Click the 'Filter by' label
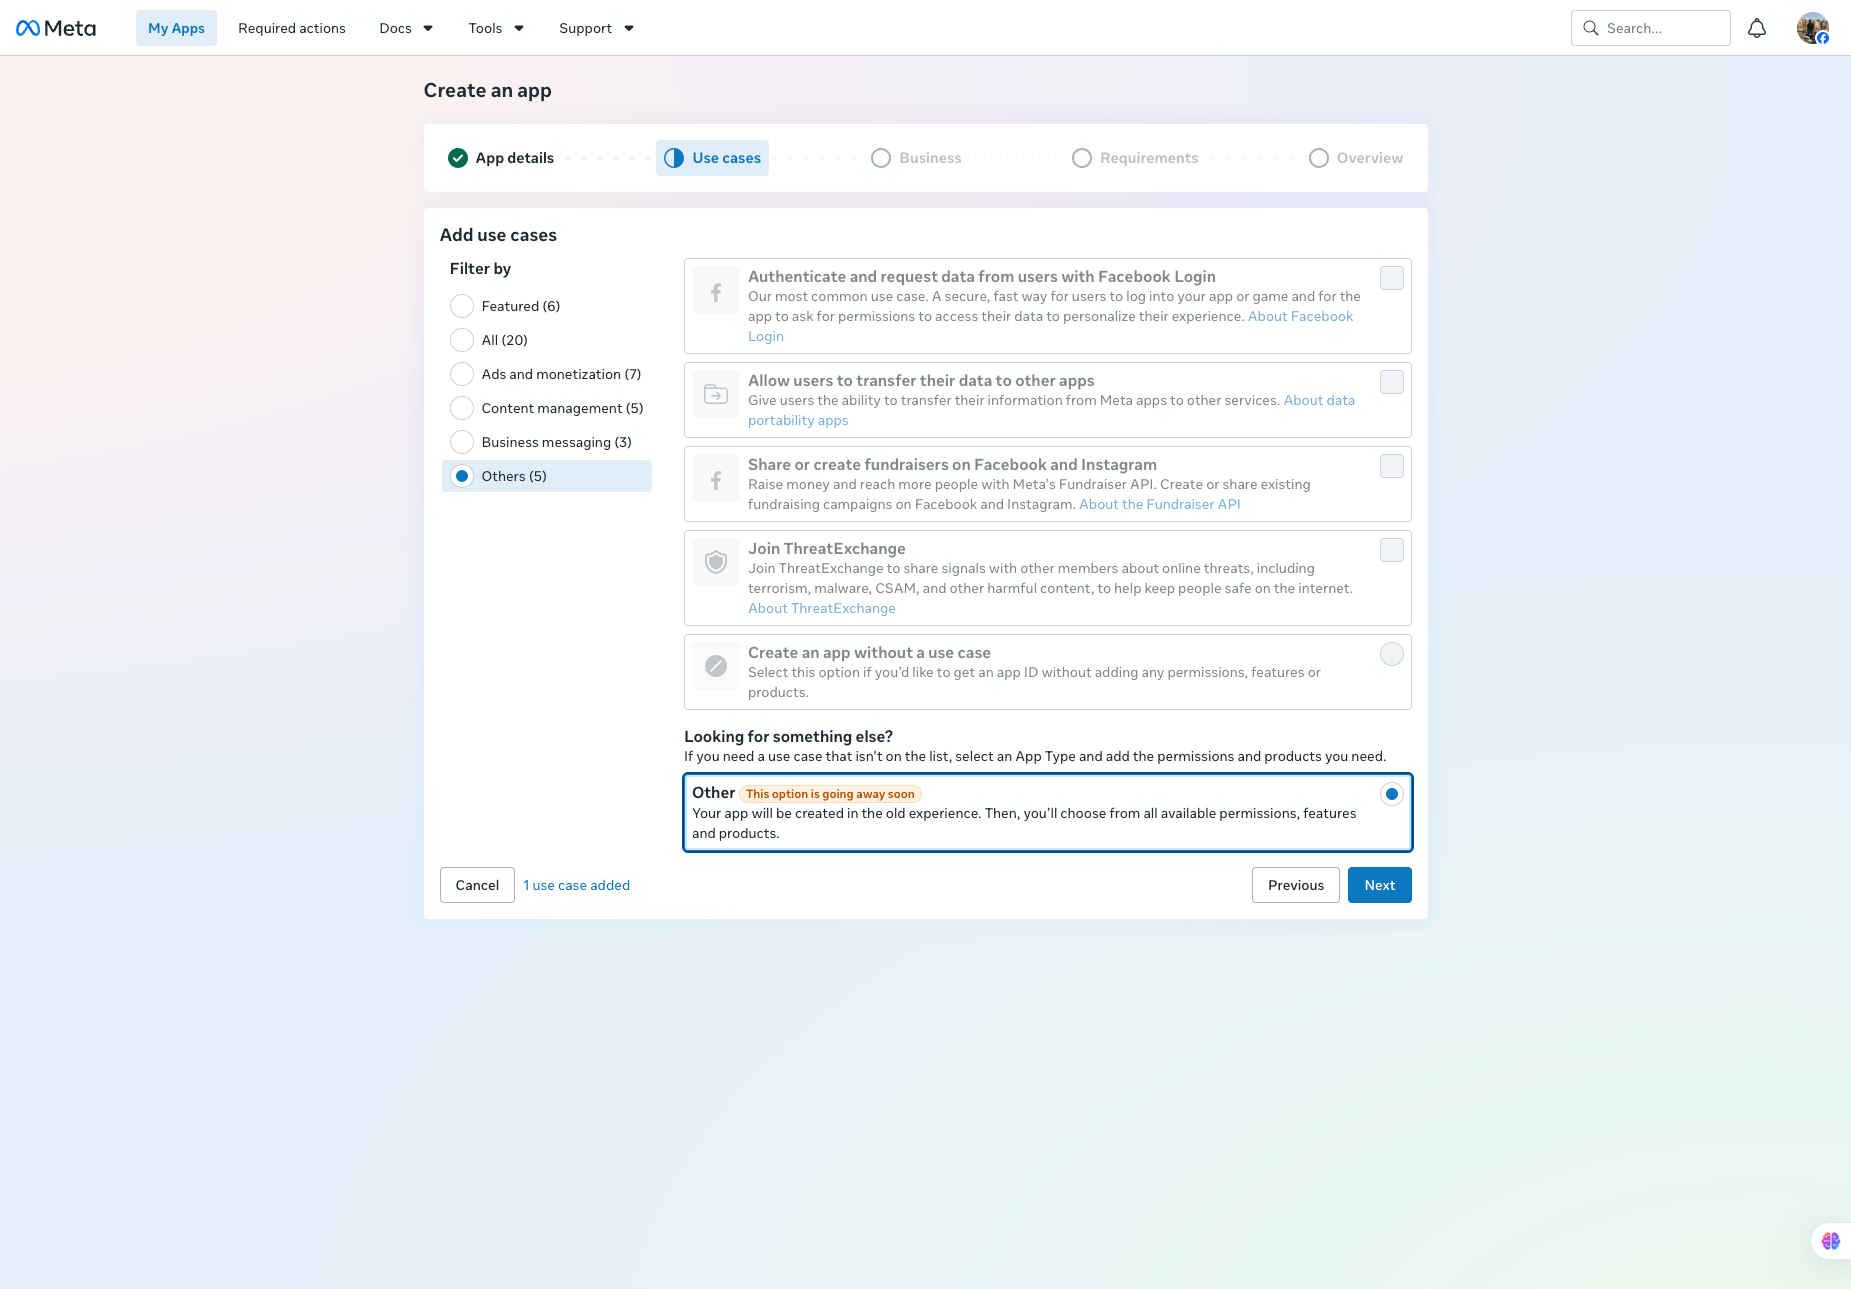This screenshot has width=1851, height=1289. [x=480, y=268]
